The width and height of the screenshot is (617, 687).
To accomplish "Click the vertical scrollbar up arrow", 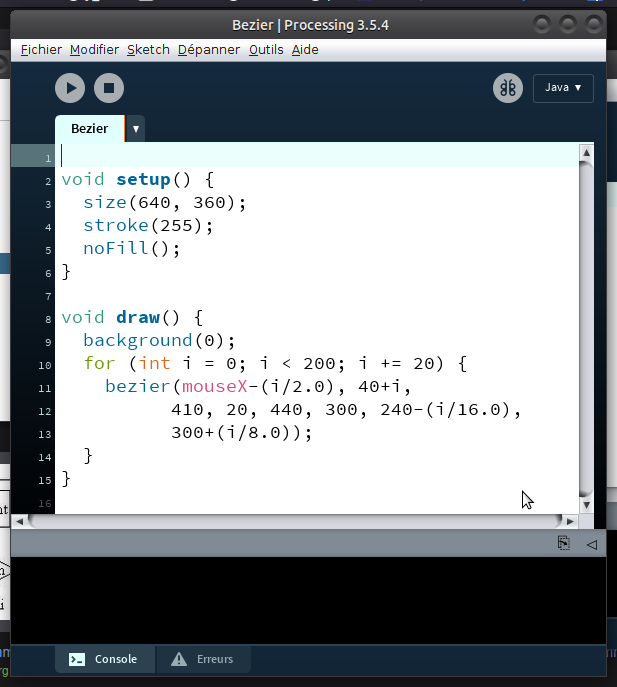I will pos(586,153).
